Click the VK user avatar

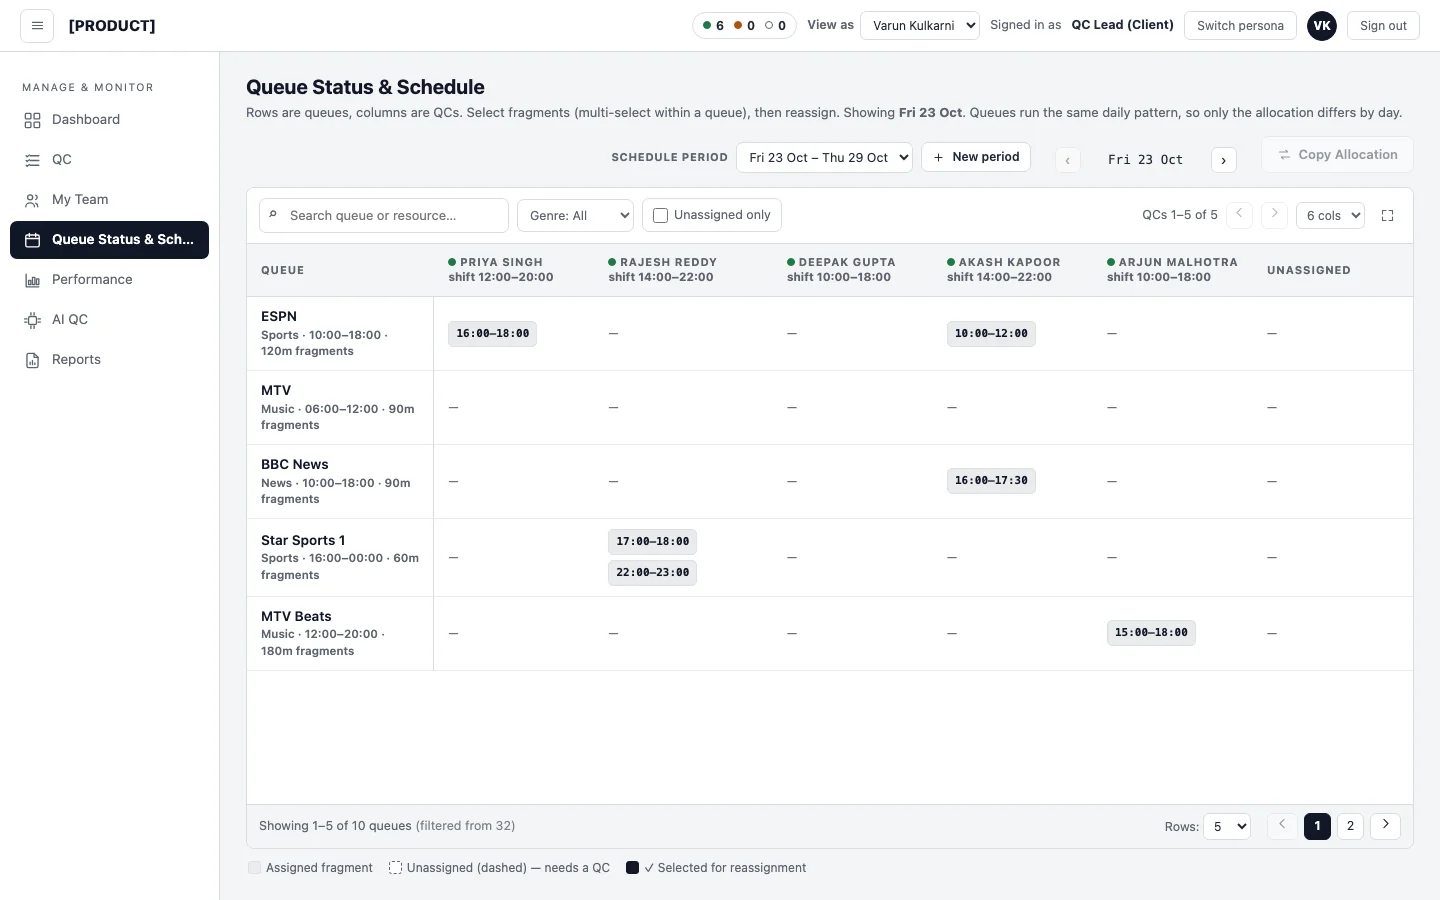click(x=1322, y=26)
